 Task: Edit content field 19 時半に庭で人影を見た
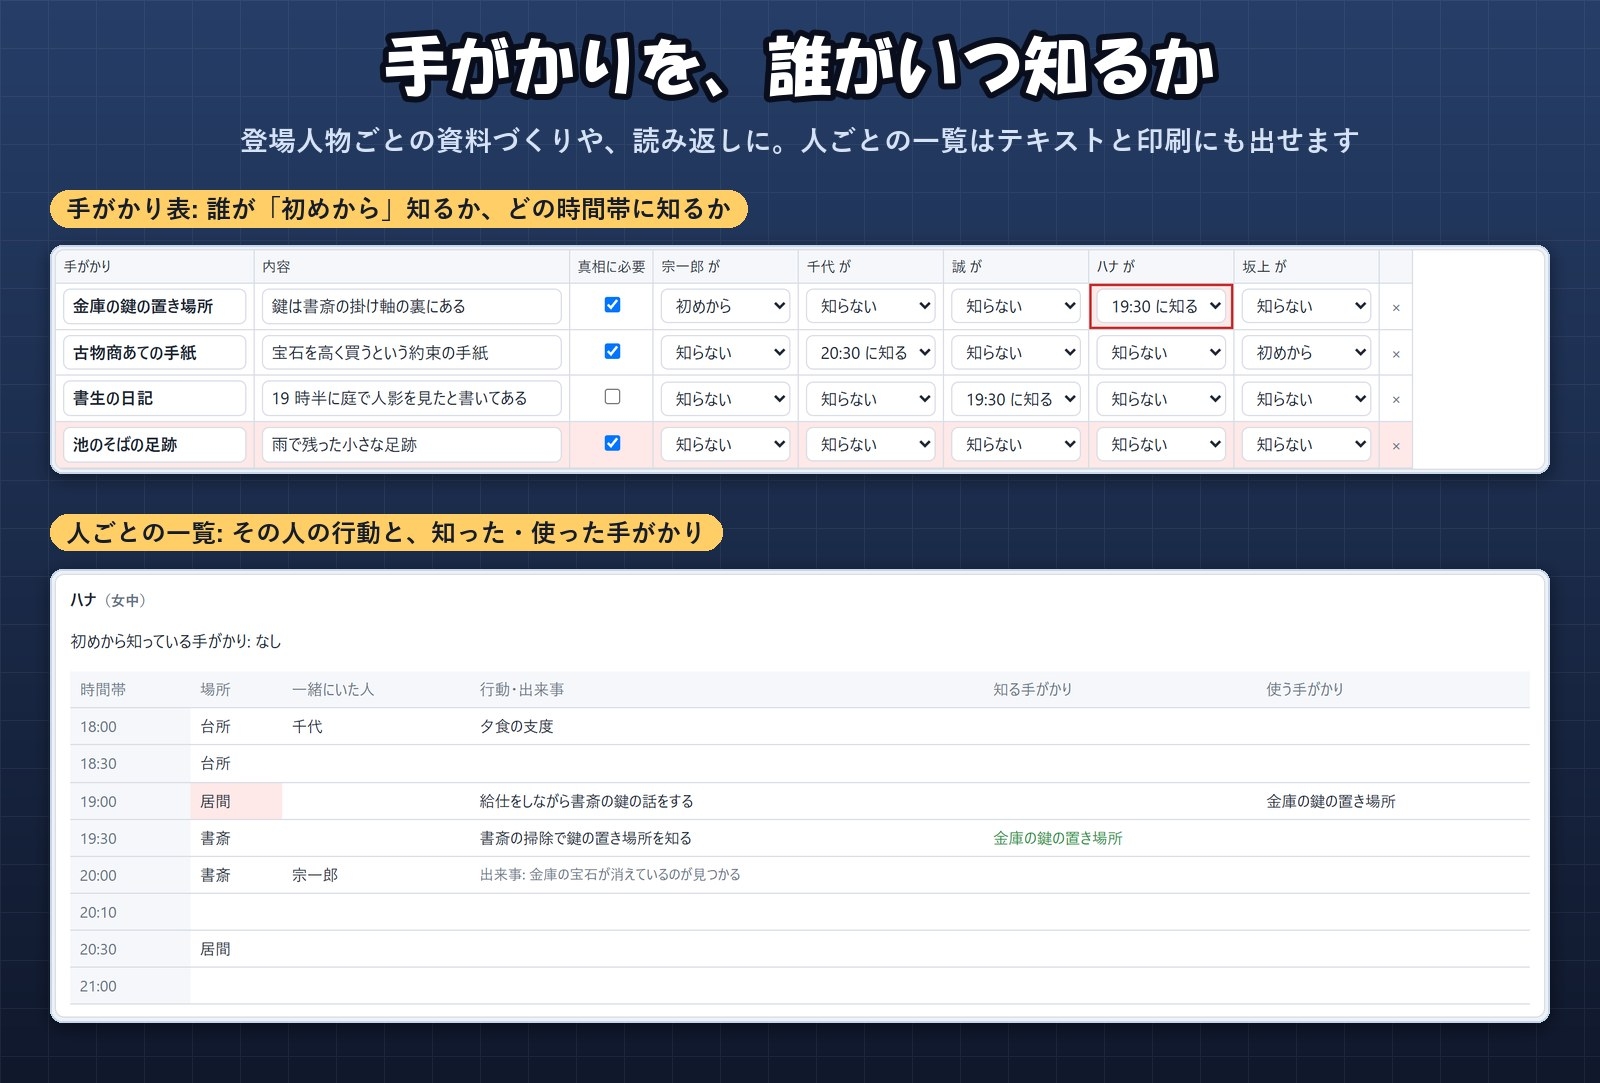(x=411, y=398)
